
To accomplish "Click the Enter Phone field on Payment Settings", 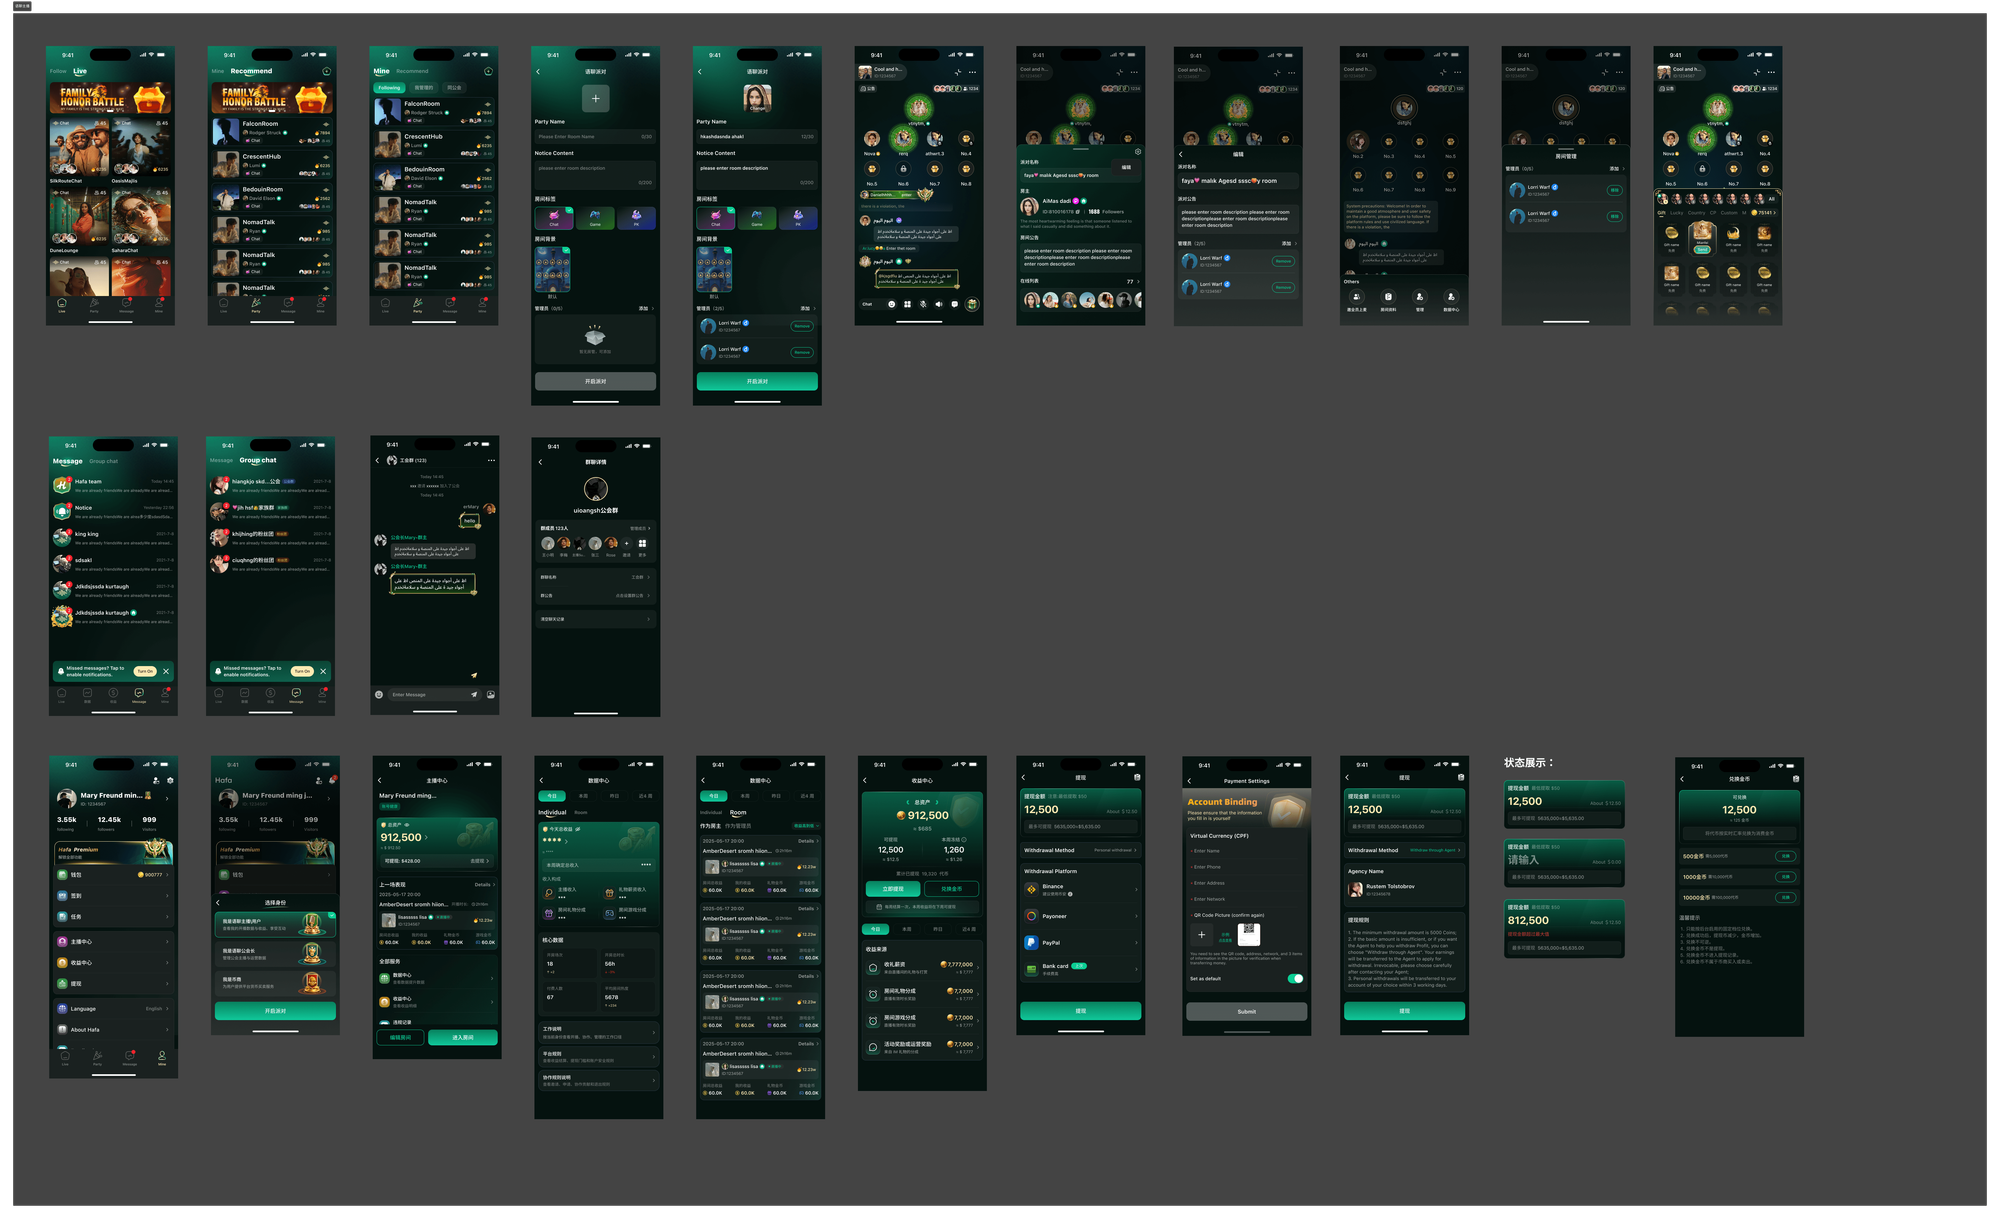I will 1246,867.
